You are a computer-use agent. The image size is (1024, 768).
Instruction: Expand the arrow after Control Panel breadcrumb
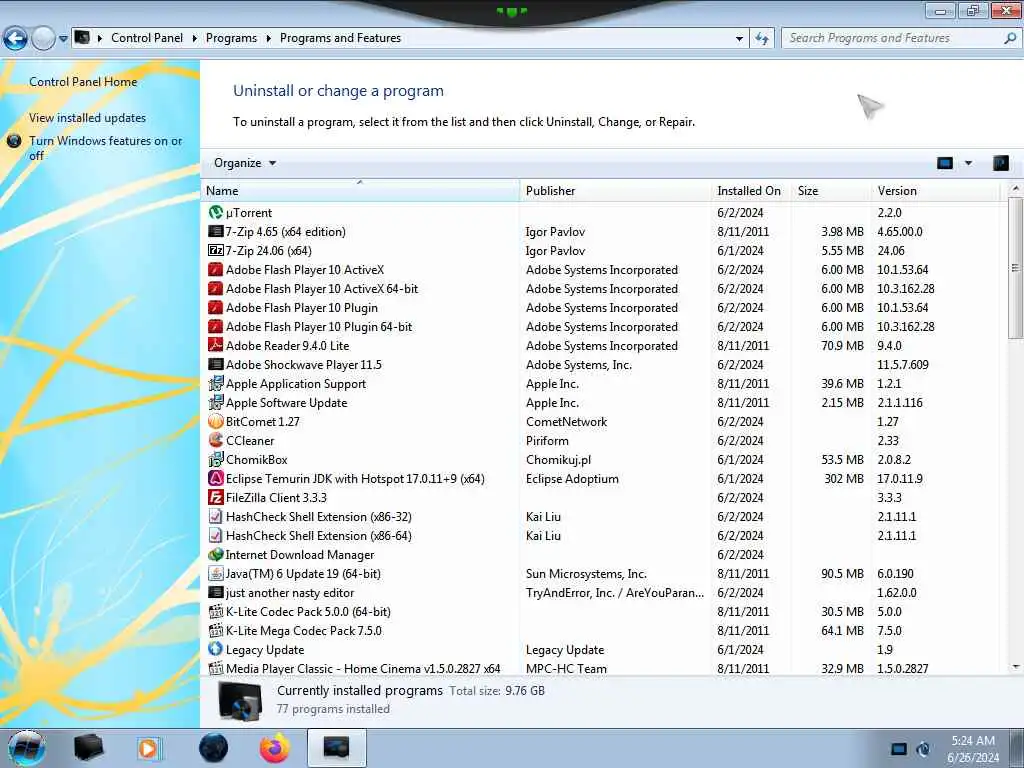coord(195,38)
